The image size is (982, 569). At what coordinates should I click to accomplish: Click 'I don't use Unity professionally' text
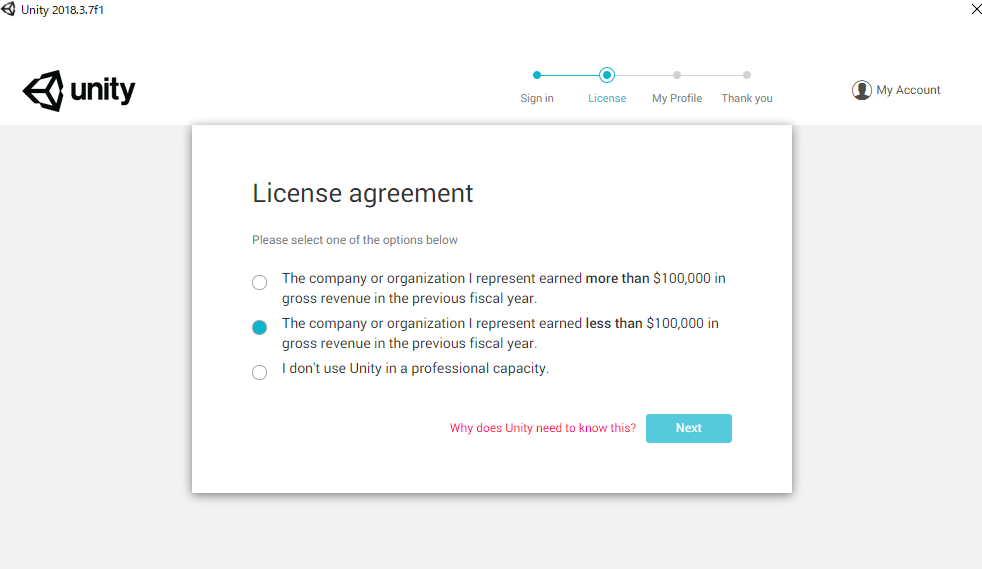point(415,369)
